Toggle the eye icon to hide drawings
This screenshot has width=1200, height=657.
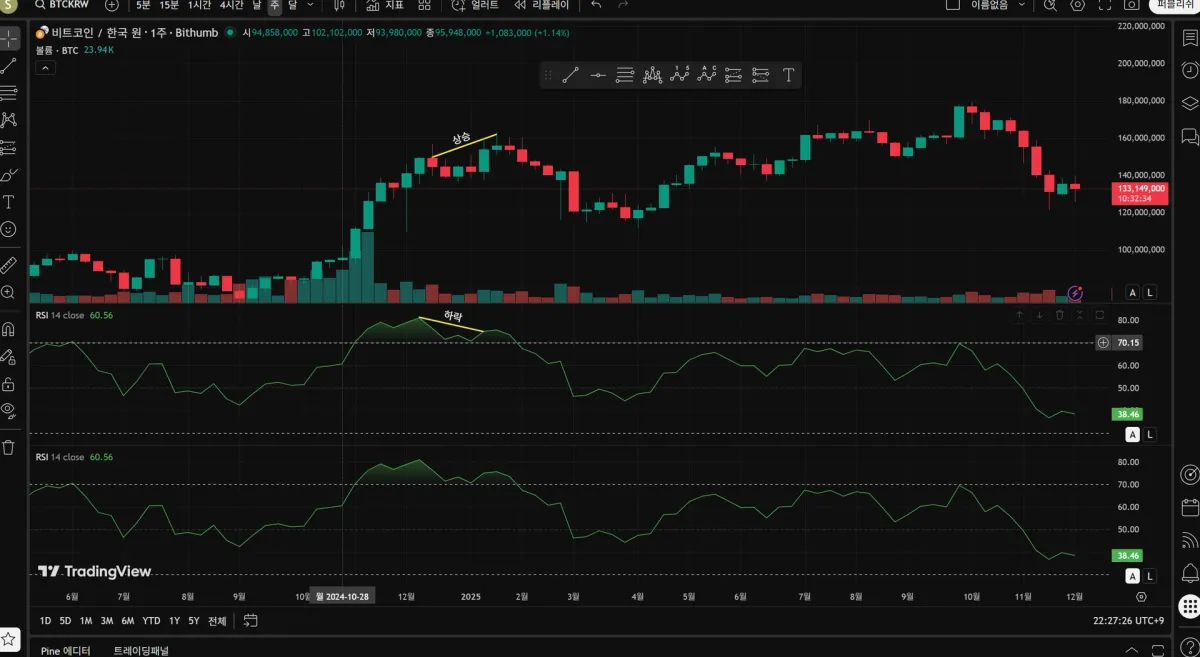[x=9, y=409]
